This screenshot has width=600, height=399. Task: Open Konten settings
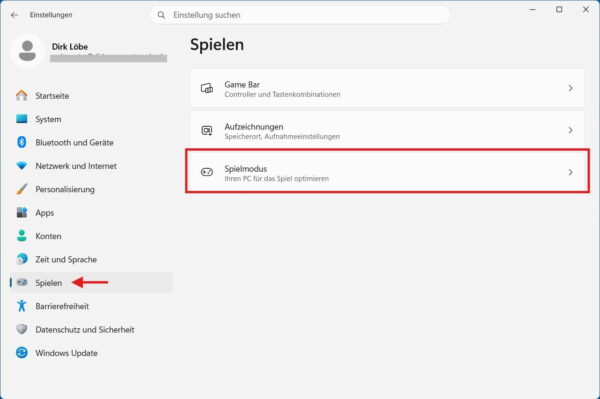91,236
